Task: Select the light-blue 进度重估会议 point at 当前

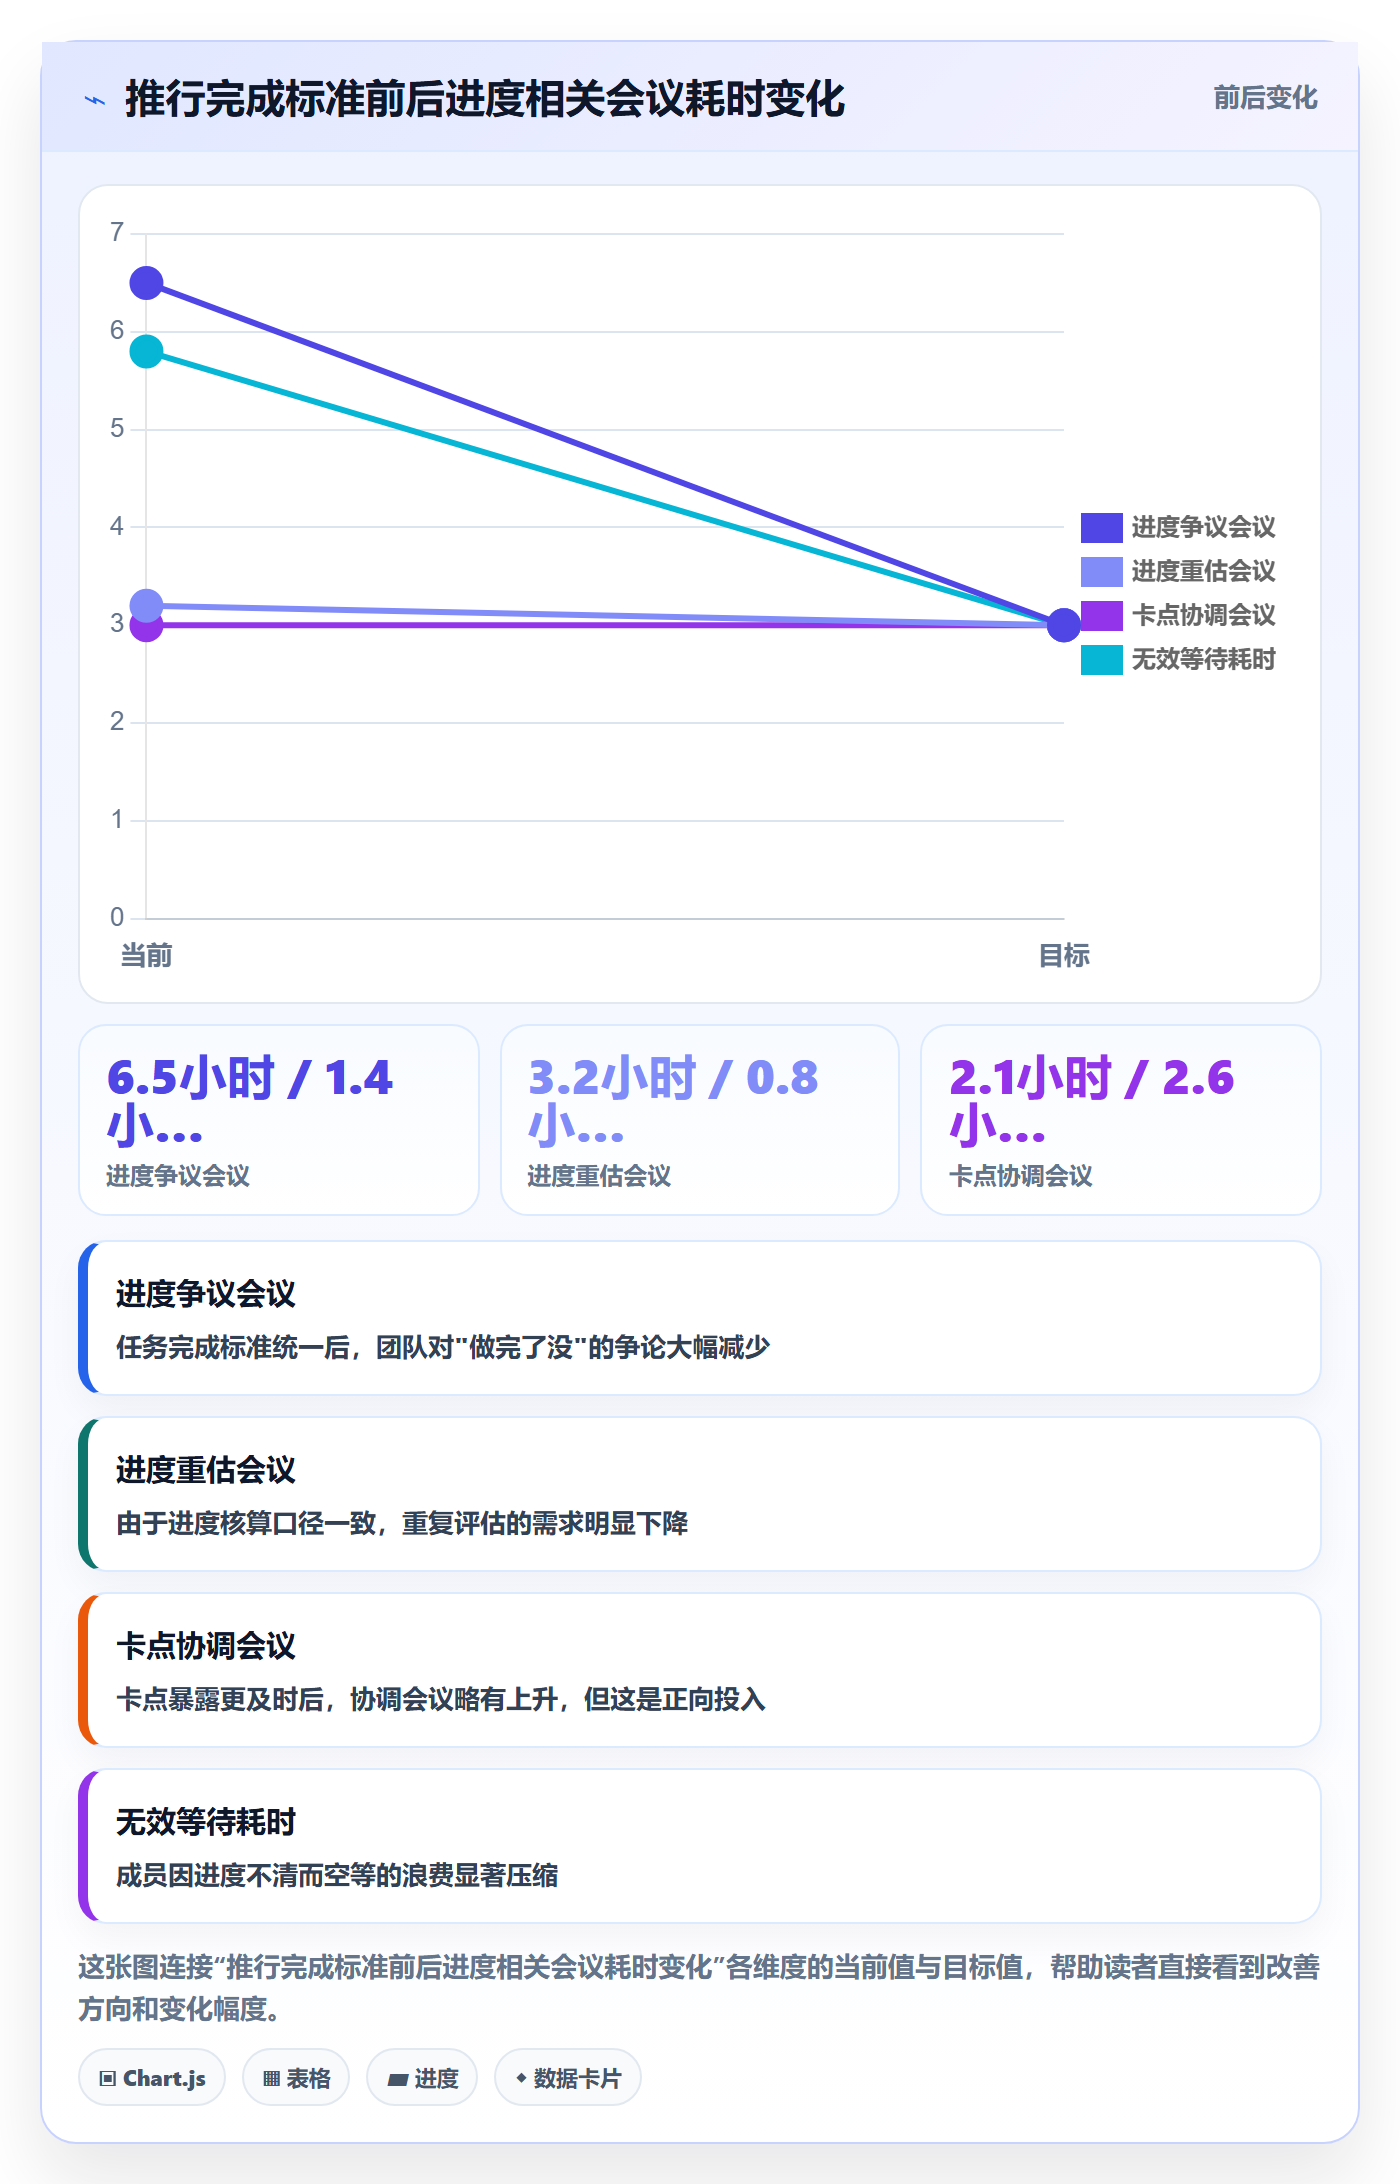Action: click(147, 605)
